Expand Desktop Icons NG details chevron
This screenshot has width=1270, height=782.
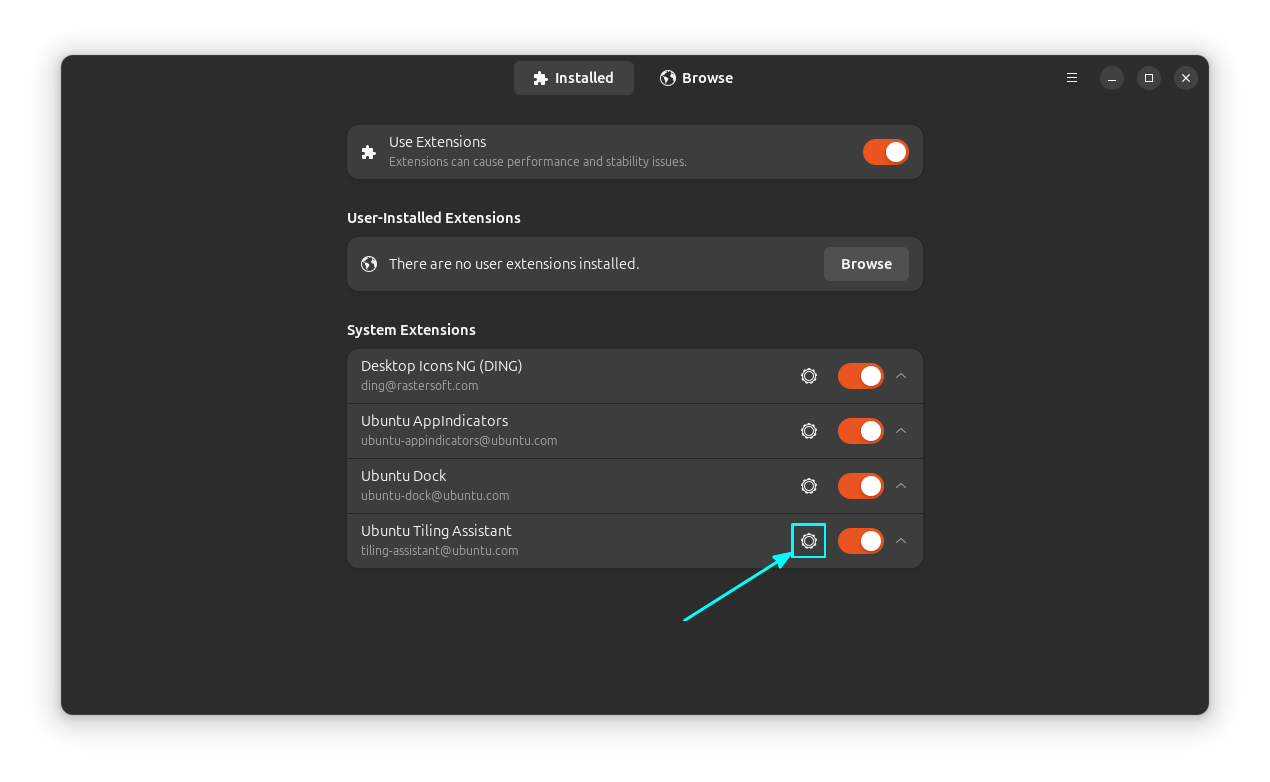coord(901,376)
